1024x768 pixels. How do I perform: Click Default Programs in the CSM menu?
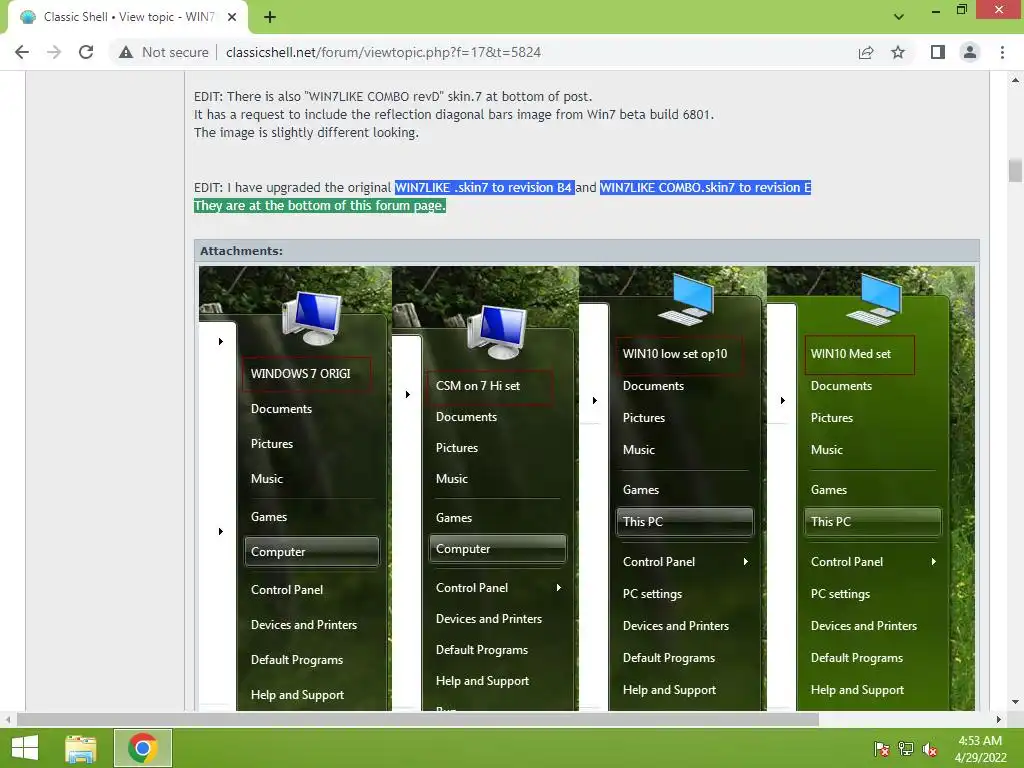[482, 650]
